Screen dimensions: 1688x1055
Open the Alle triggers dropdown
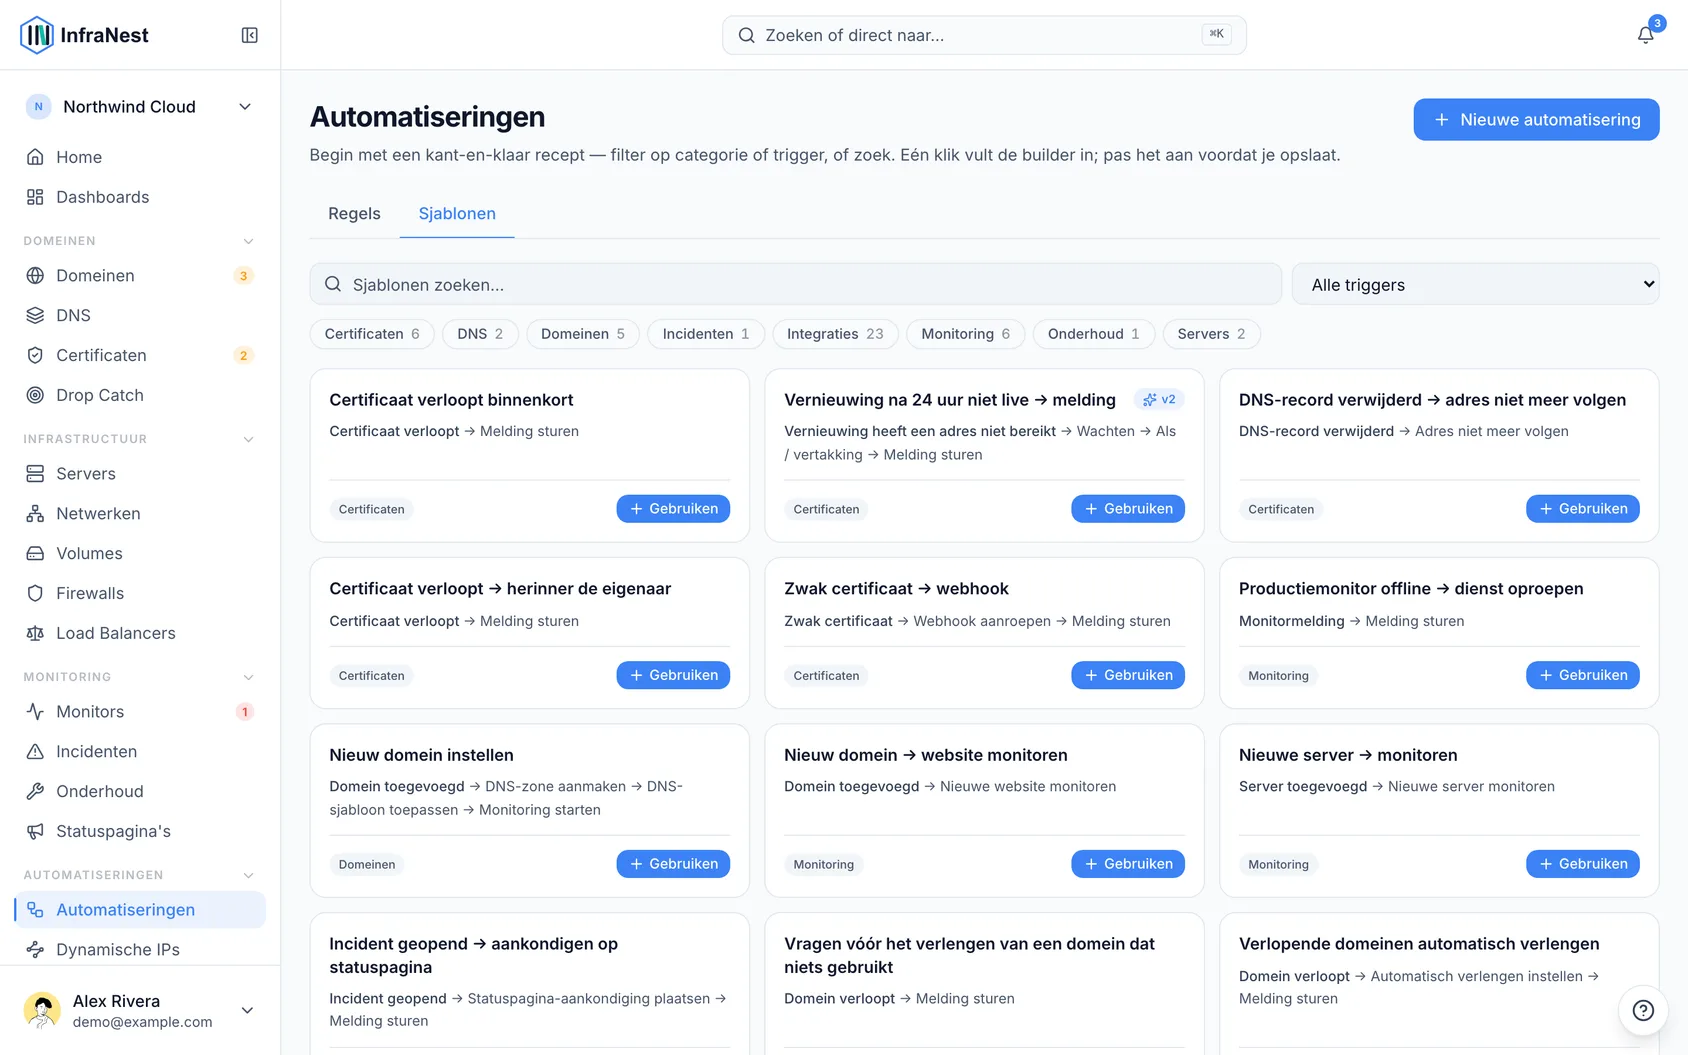1475,284
